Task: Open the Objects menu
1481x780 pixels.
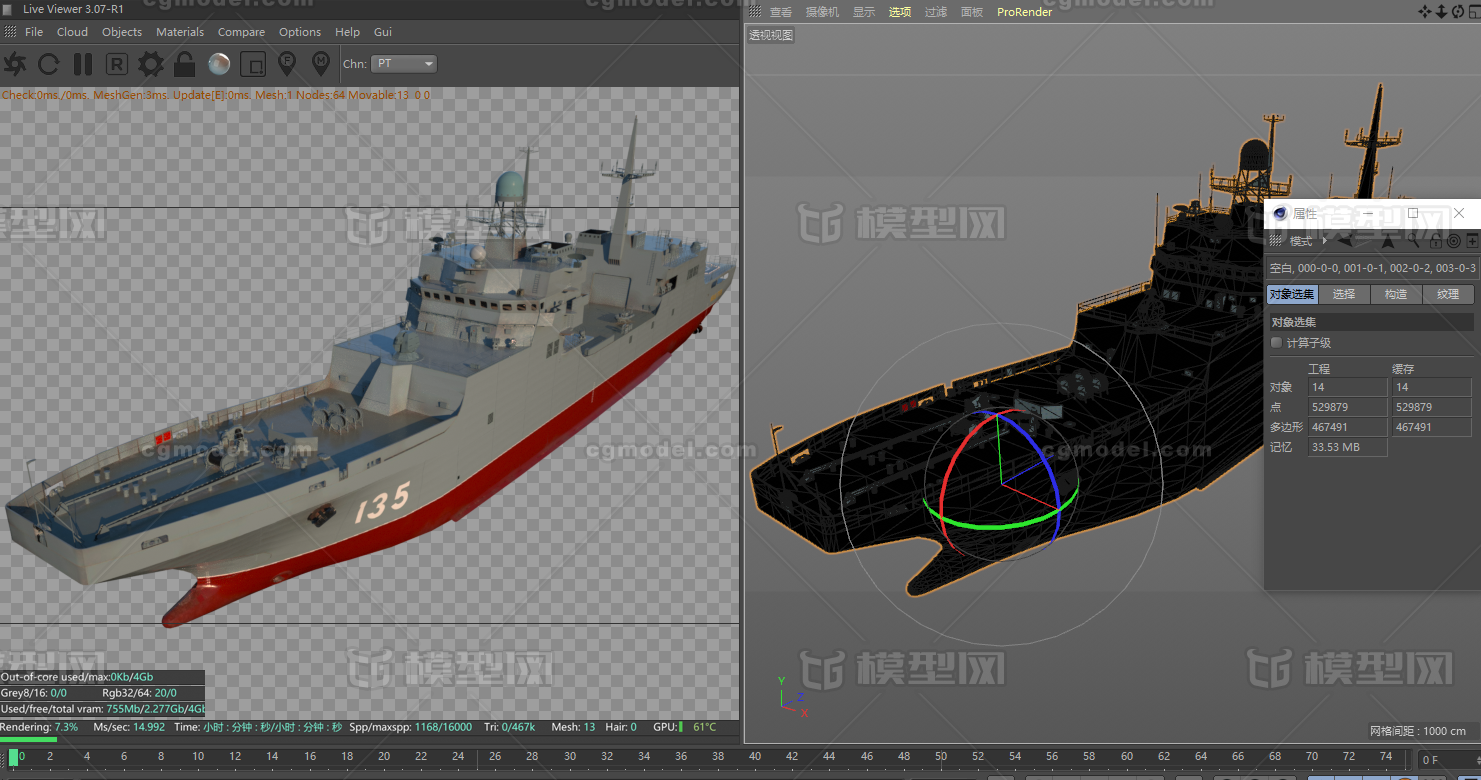Action: 122,32
